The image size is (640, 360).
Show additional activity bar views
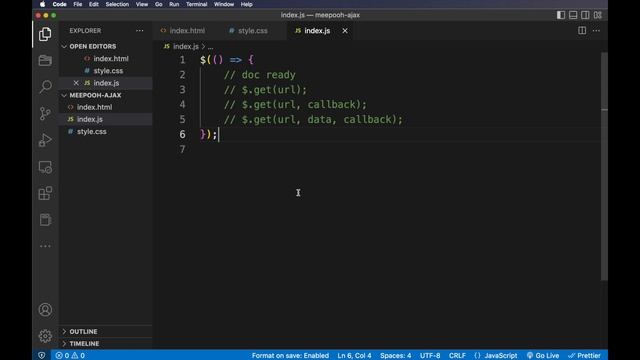(x=45, y=246)
